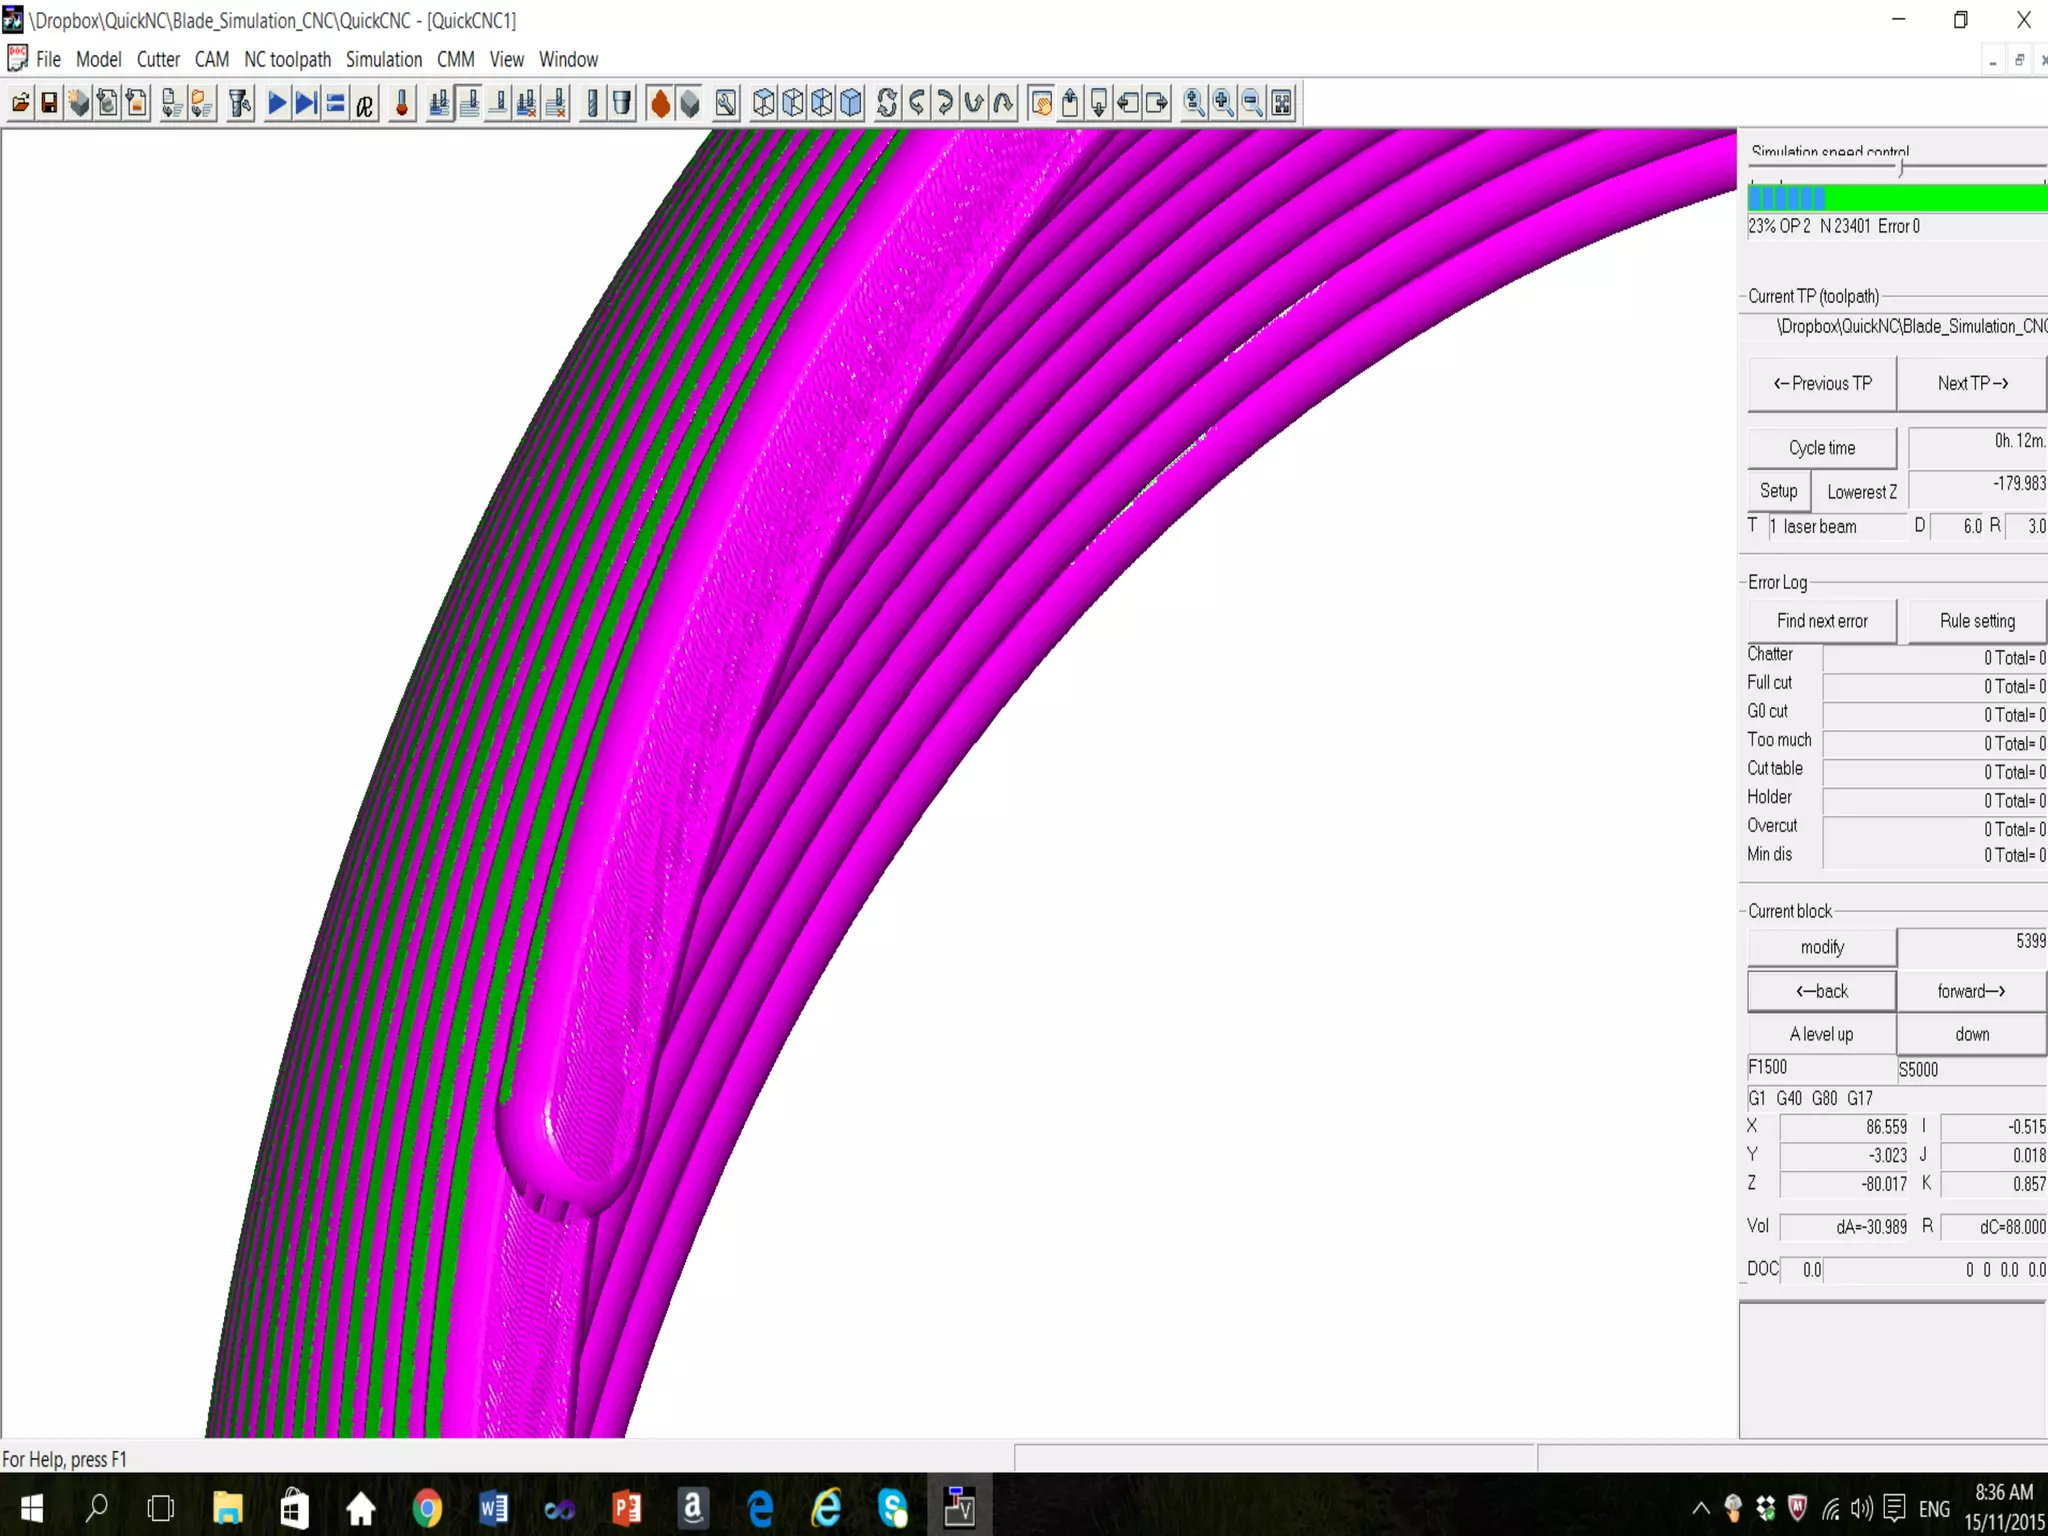Click the Rule setting button

[x=1976, y=621]
